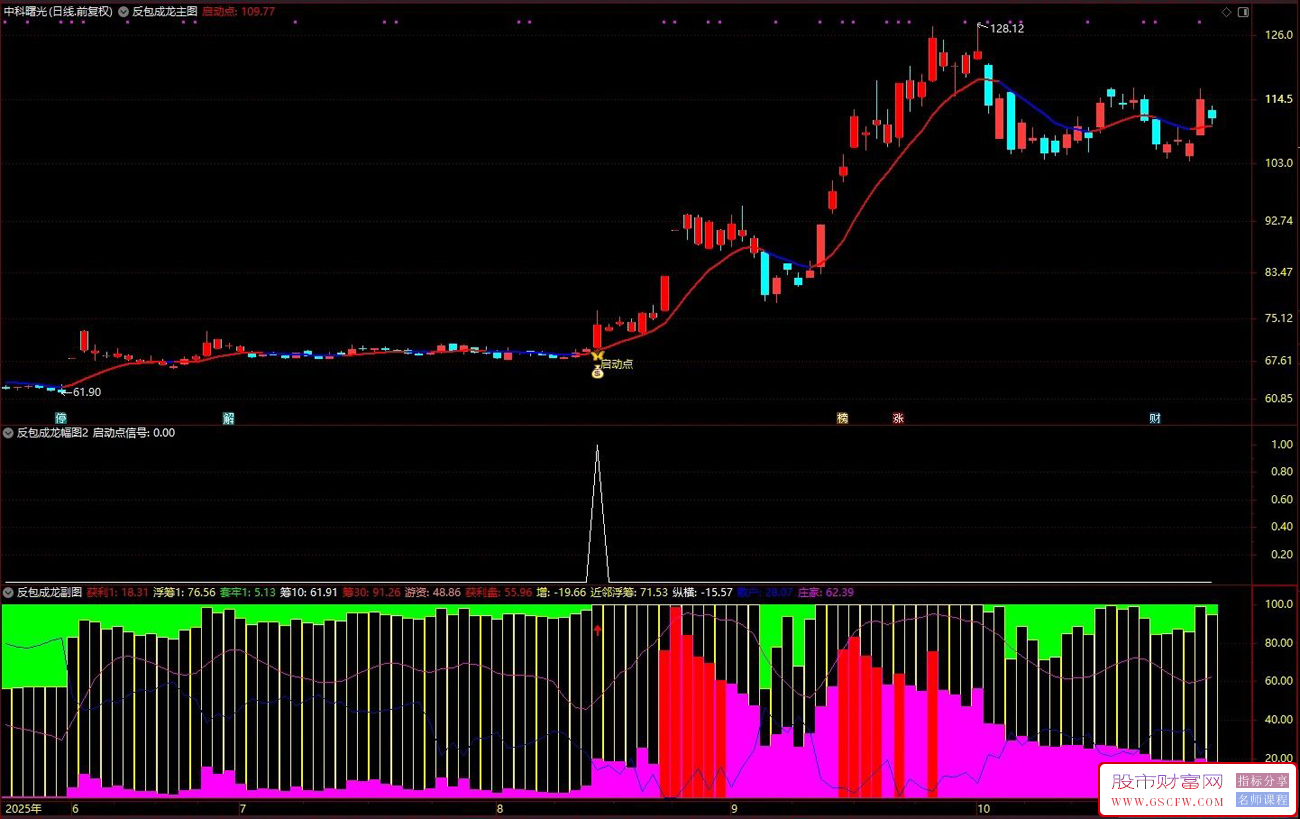
Task: Click the 103.0 price axis label
Action: click(1279, 162)
